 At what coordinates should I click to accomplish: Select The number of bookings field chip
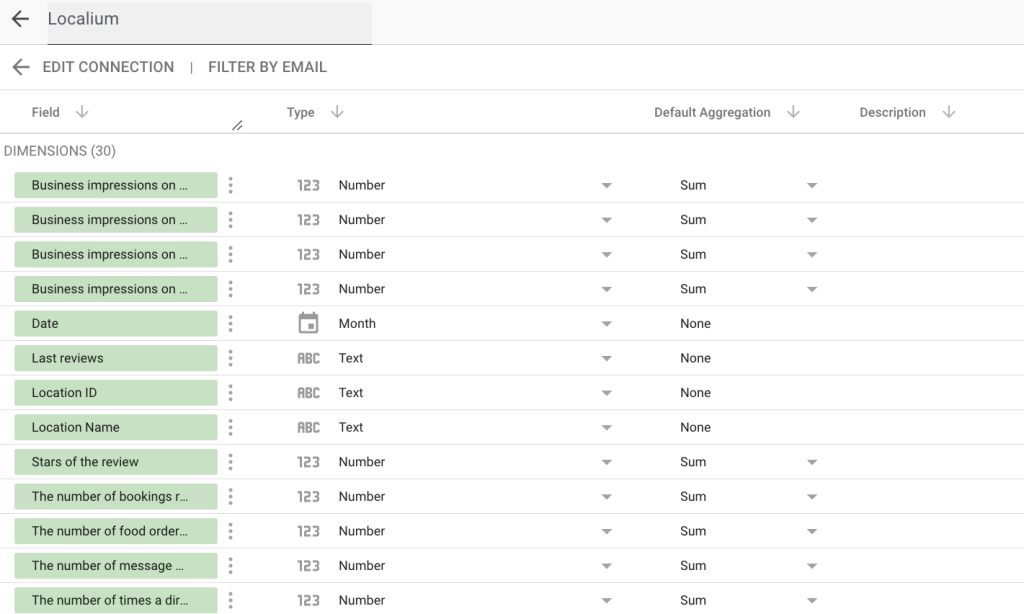pyautogui.click(x=116, y=496)
